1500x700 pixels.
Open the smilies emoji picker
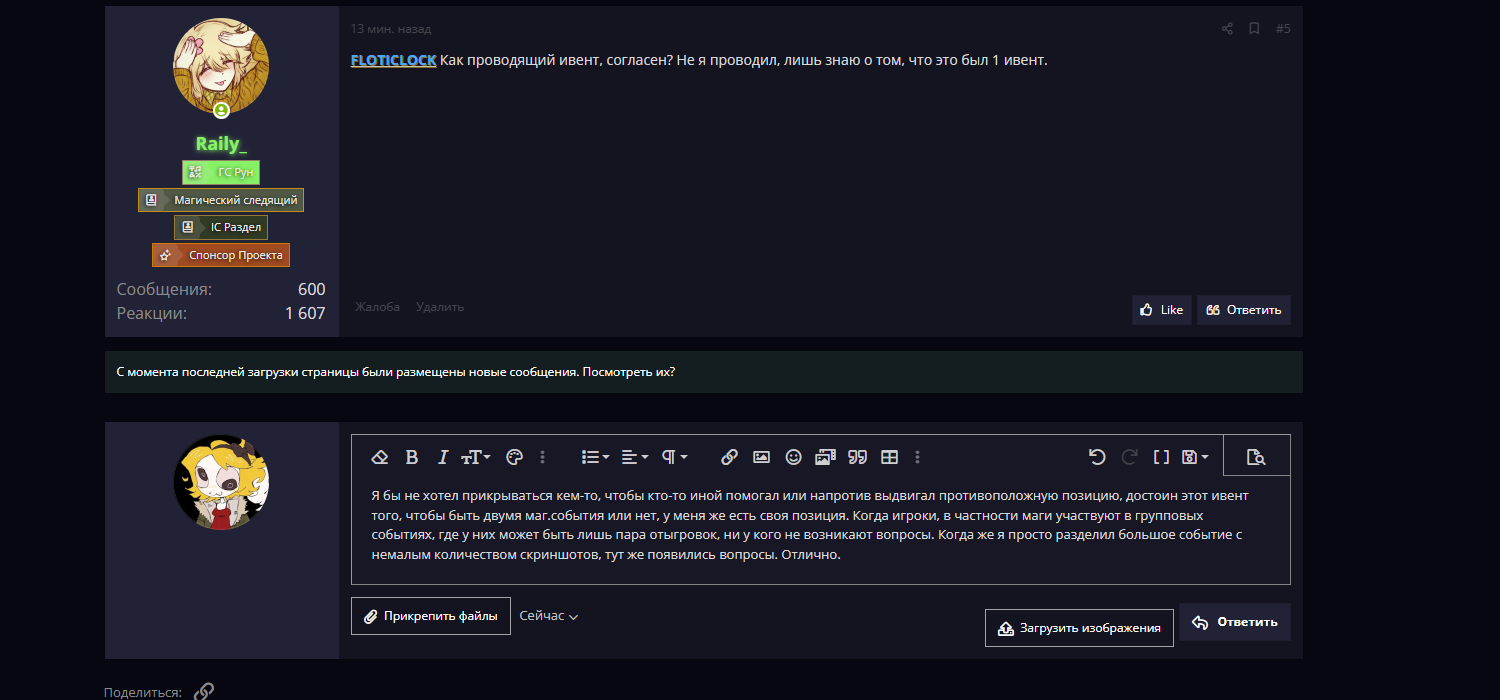[793, 457]
